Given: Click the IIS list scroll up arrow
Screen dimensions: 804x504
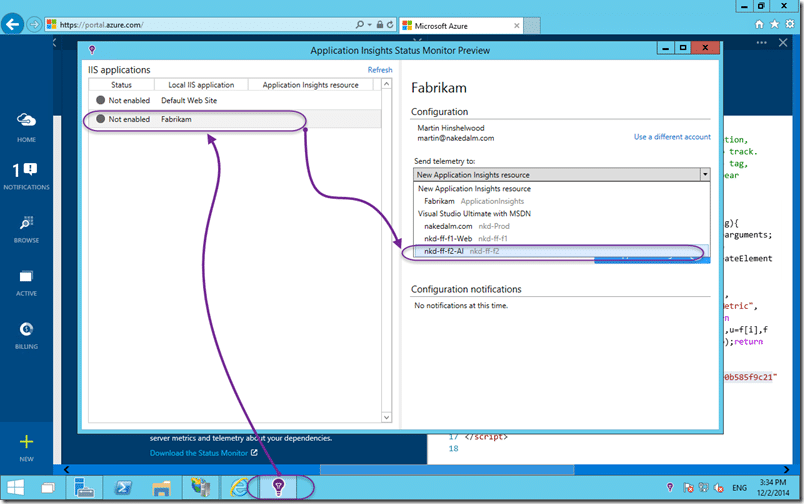Looking at the screenshot, I should tap(387, 84).
